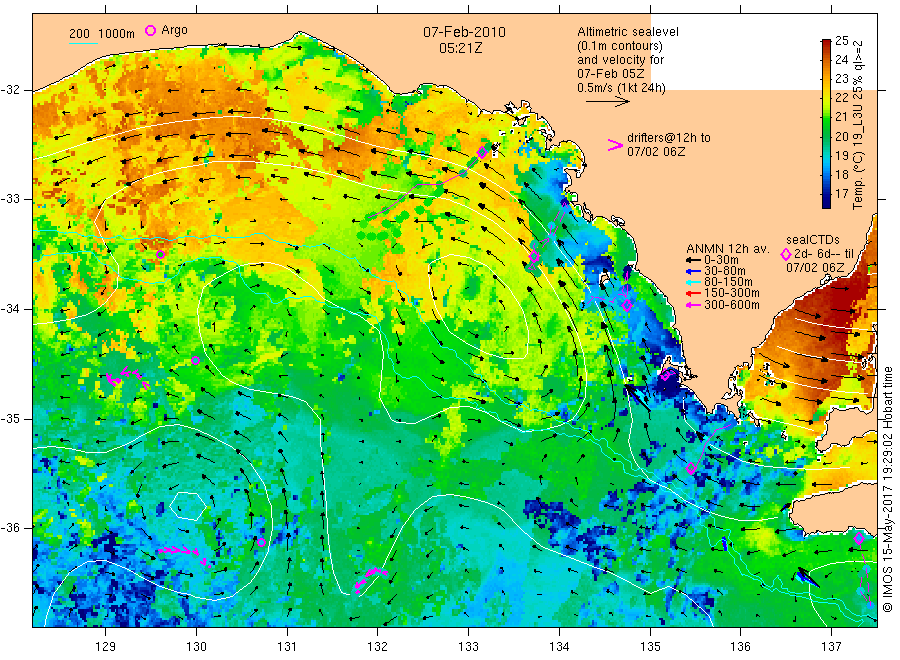
Task: Click the 135 longitude axis label
Action: 650,646
